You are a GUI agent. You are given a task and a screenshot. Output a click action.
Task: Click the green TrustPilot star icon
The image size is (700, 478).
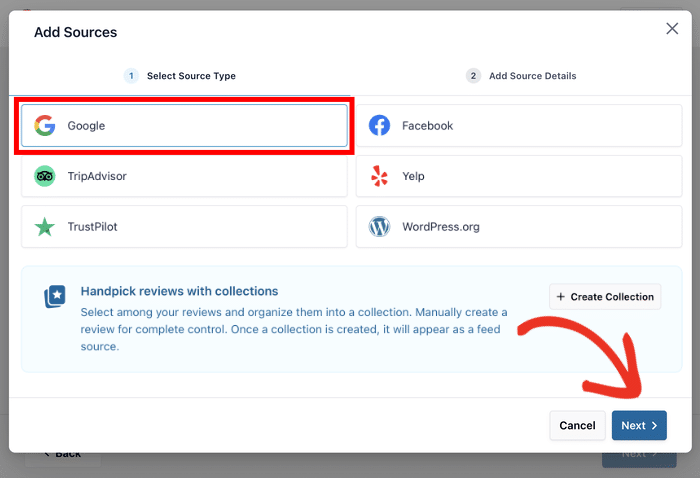coord(44,227)
